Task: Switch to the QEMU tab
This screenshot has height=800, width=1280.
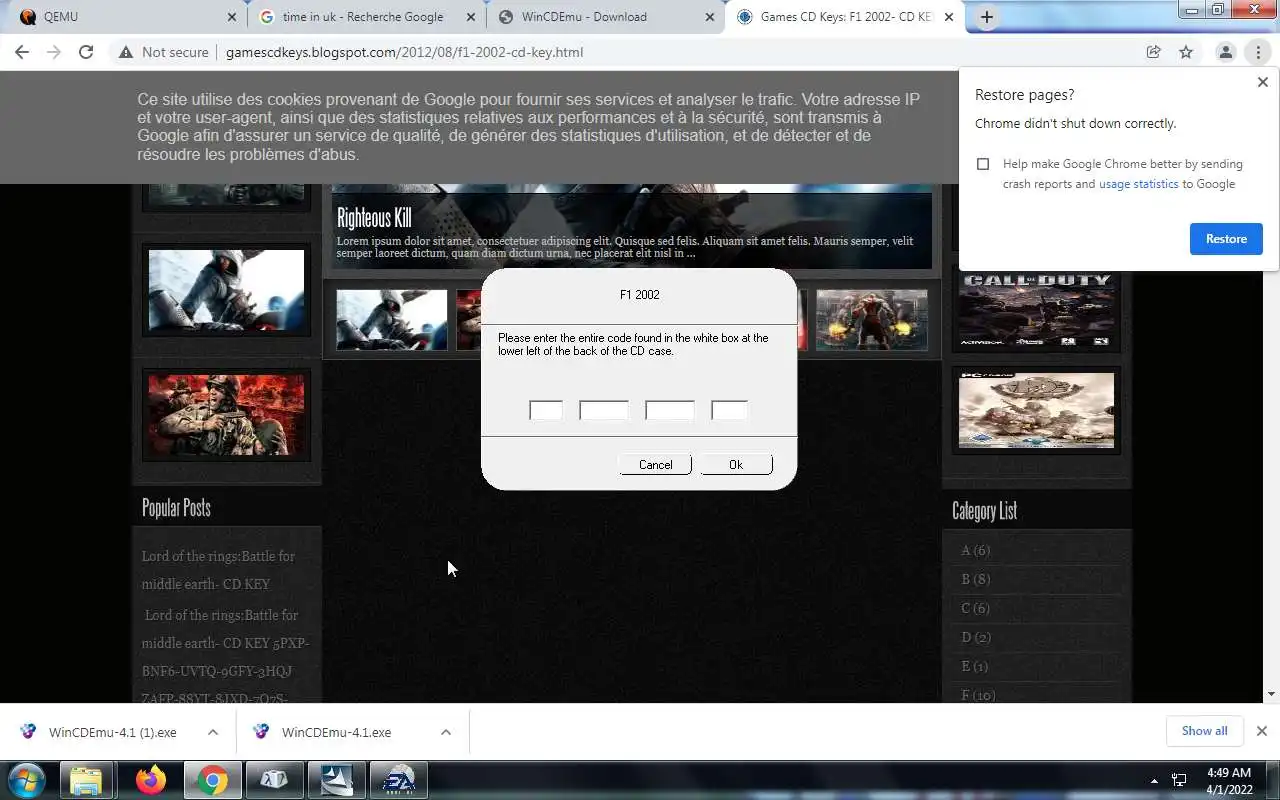Action: tap(124, 17)
